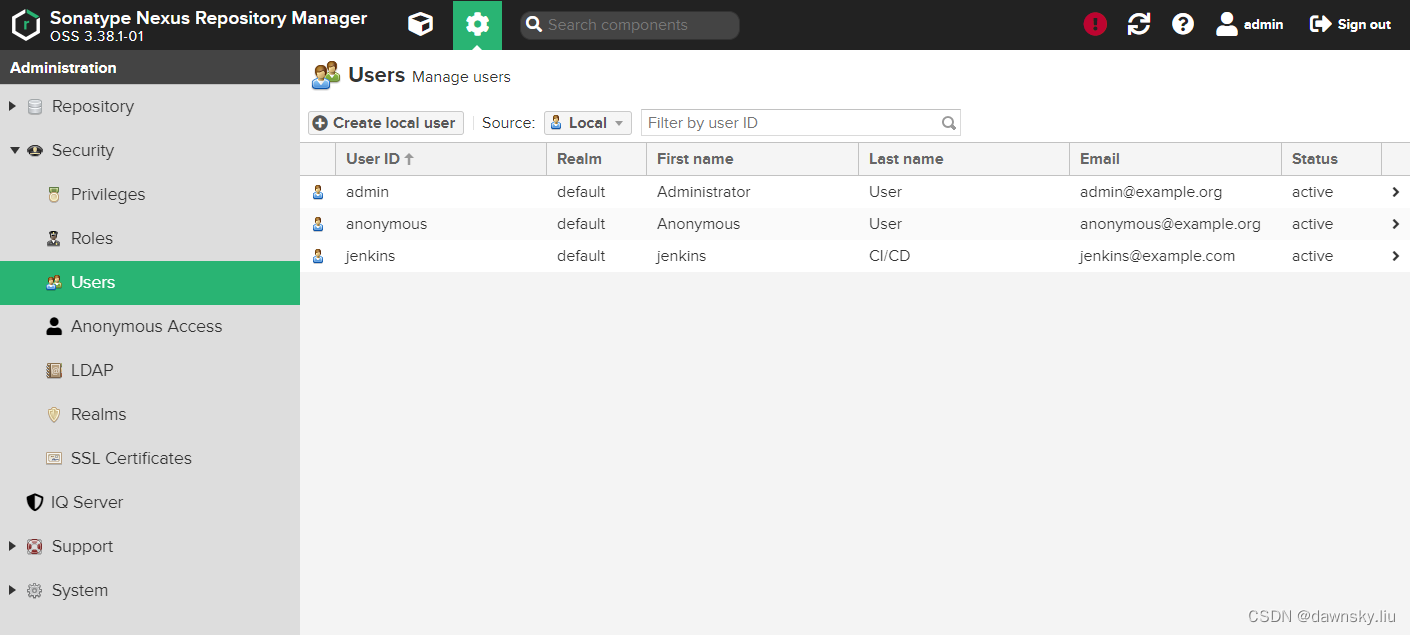Click the chevron on admin row
Image resolution: width=1410 pixels, height=635 pixels.
pyautogui.click(x=1395, y=192)
